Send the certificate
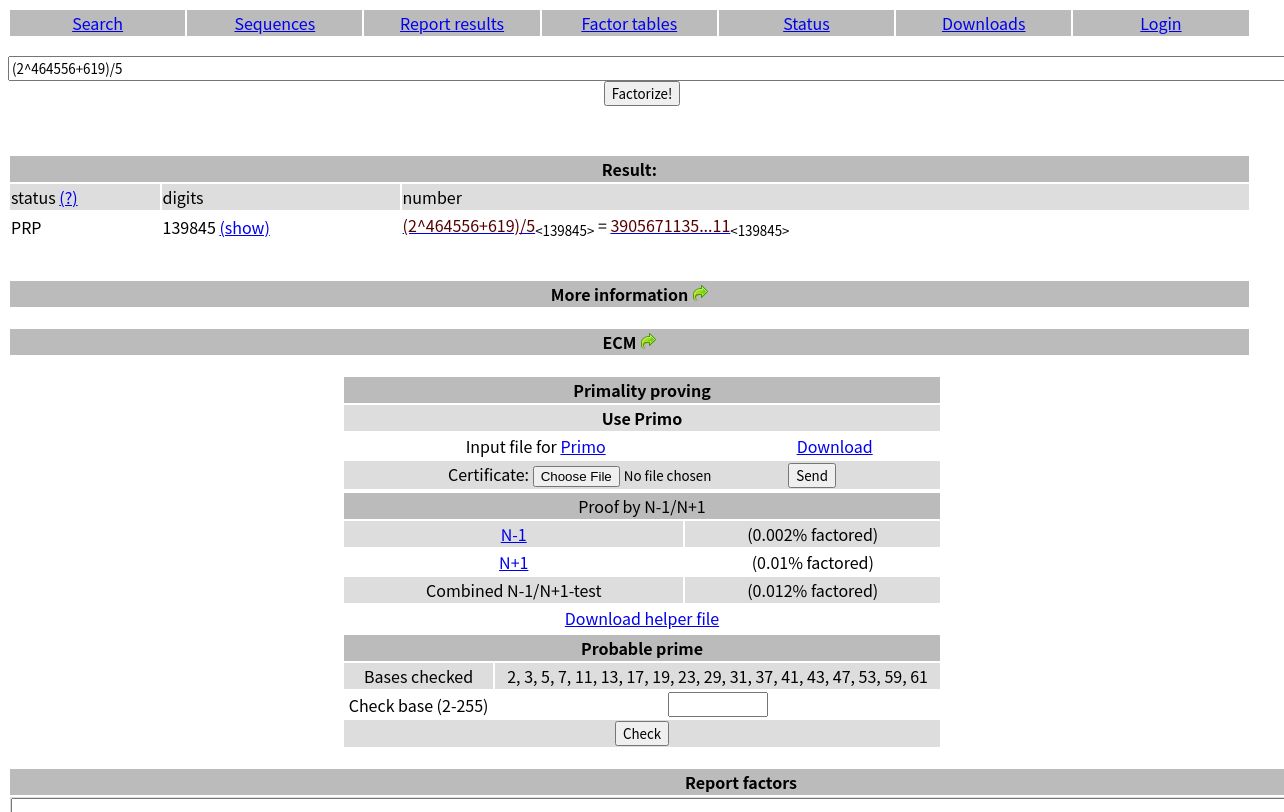1284x812 pixels. pyautogui.click(x=812, y=476)
